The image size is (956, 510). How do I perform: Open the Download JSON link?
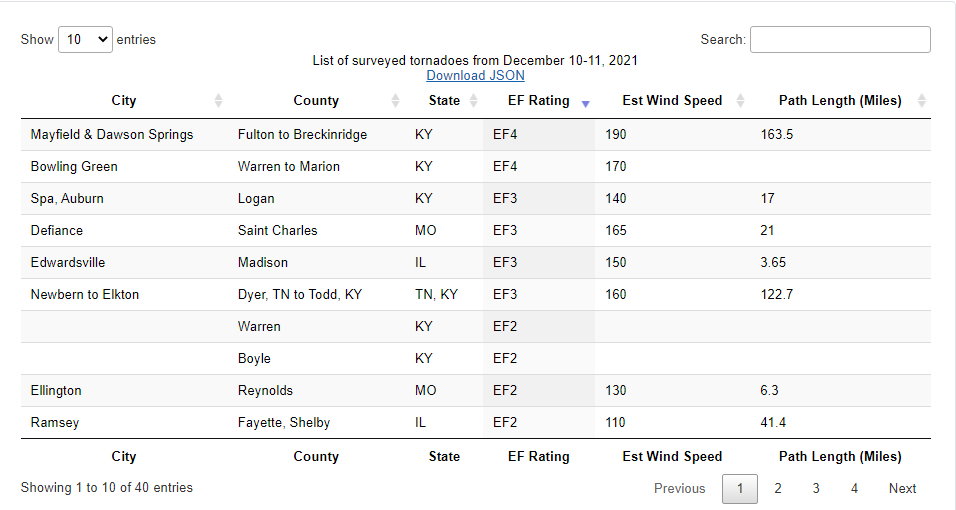tap(476, 76)
